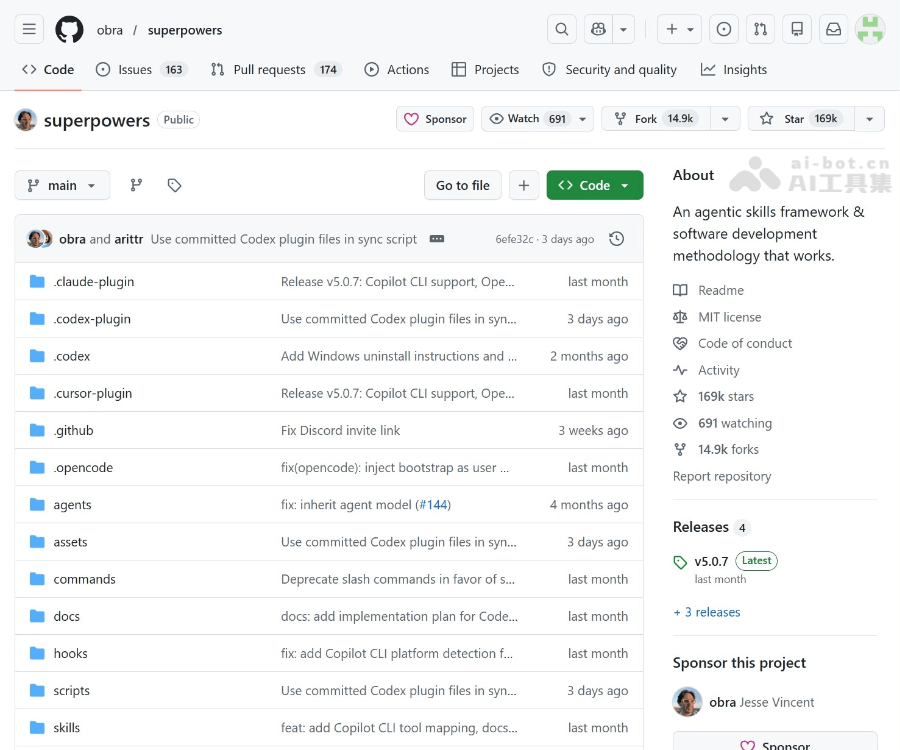Open arittr author link in commit bar
Image resolution: width=900 pixels, height=750 pixels.
(x=129, y=239)
